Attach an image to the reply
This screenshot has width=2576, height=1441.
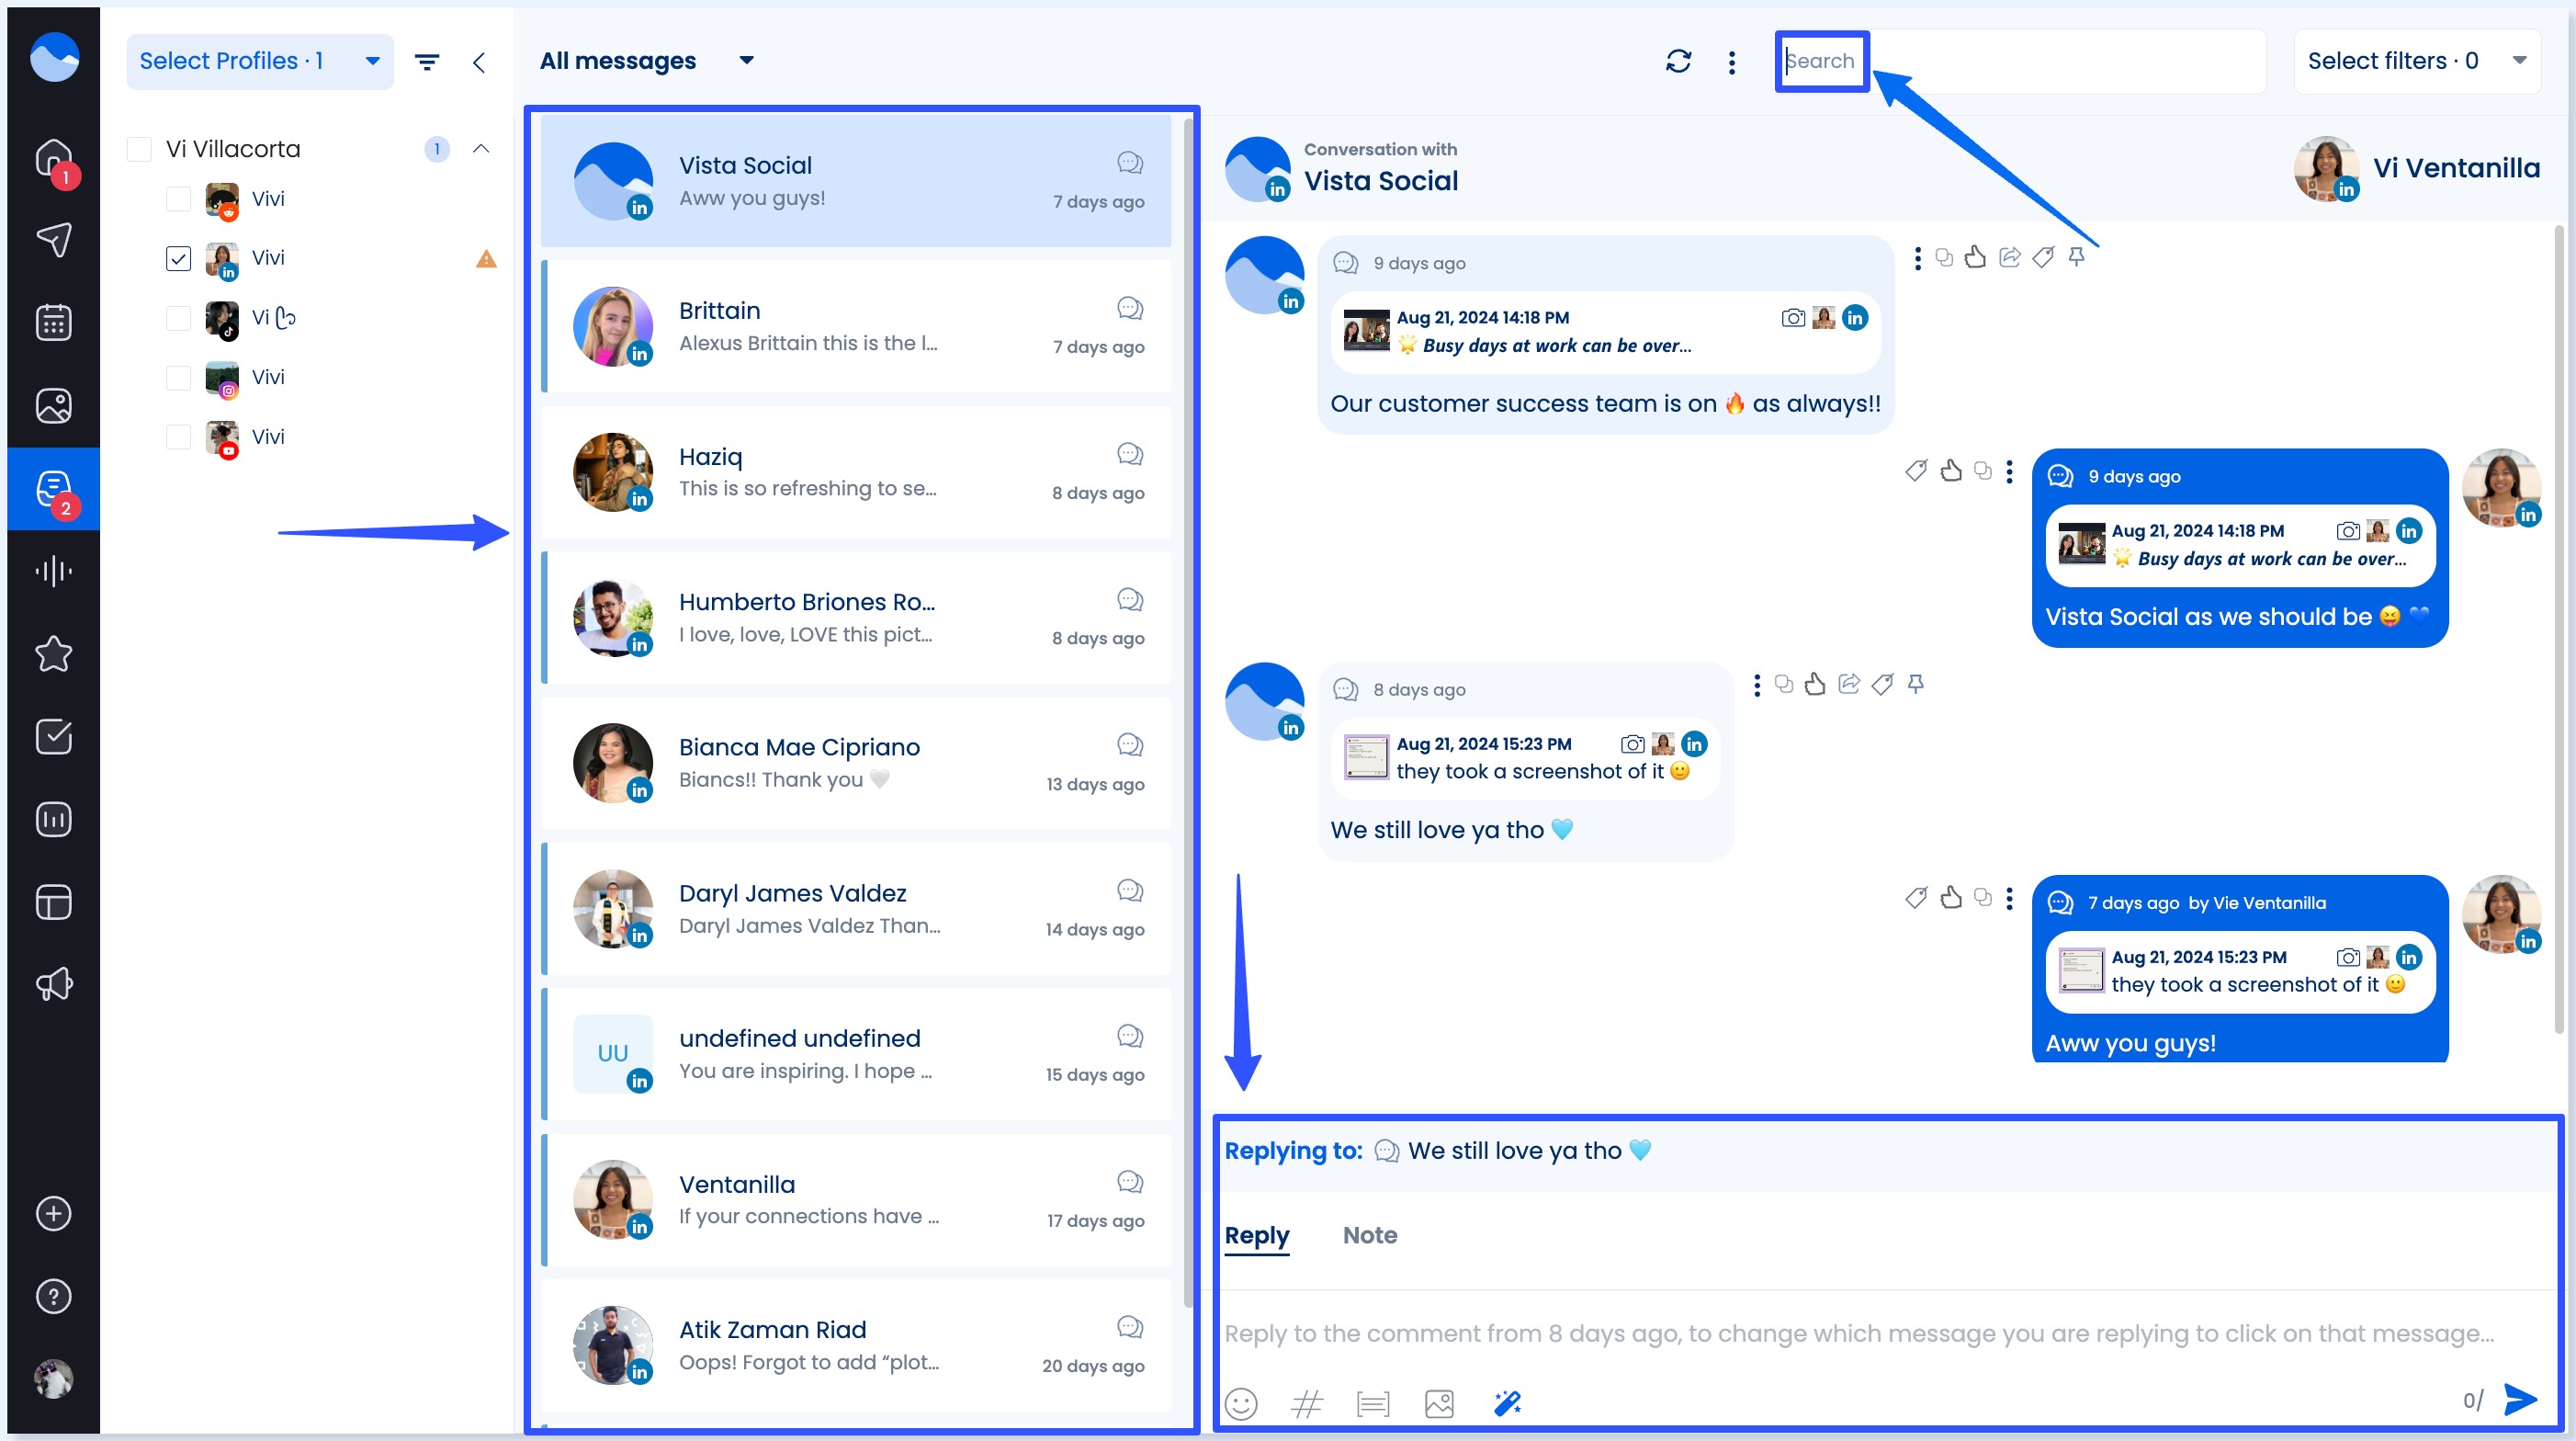1439,1403
